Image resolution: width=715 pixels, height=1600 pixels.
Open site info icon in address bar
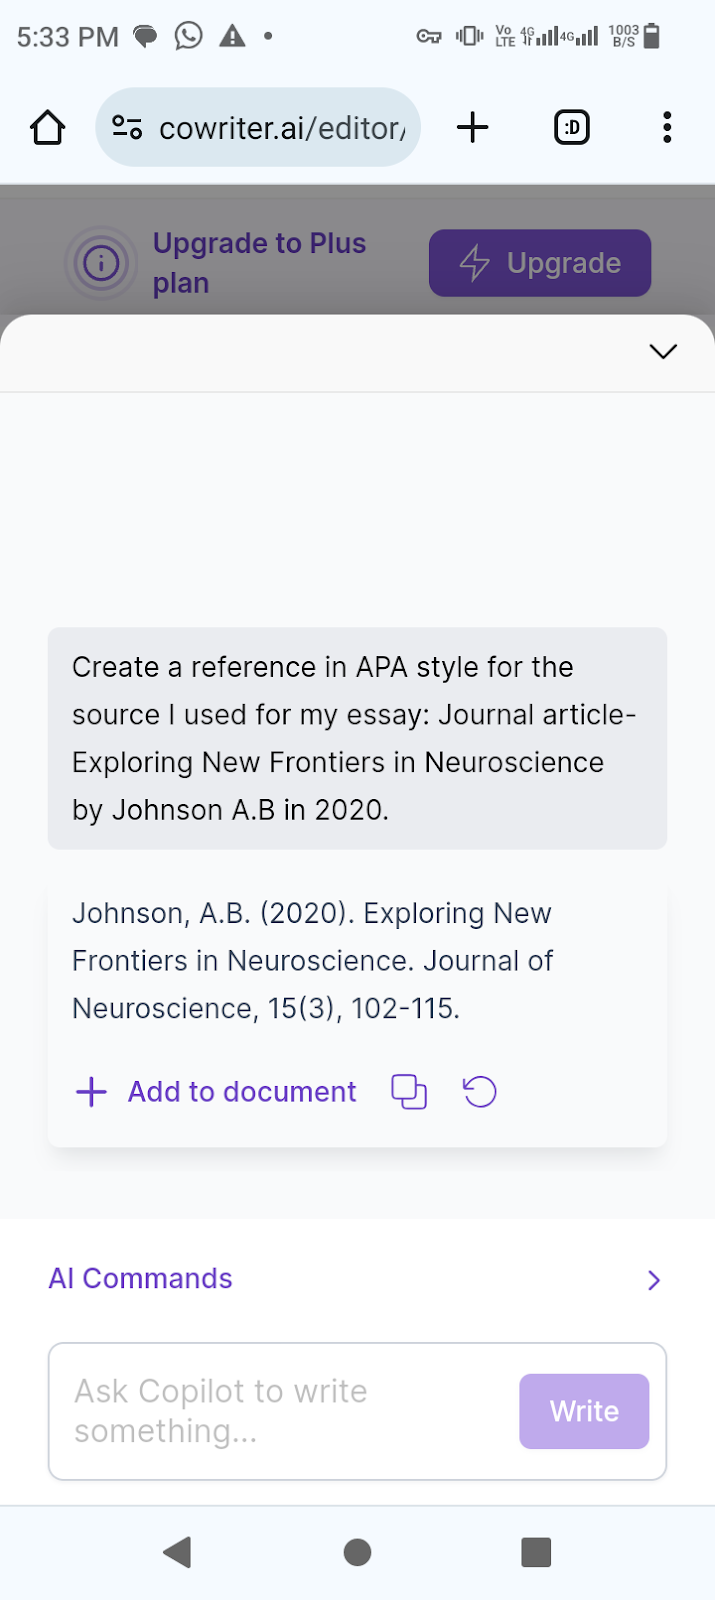[127, 128]
